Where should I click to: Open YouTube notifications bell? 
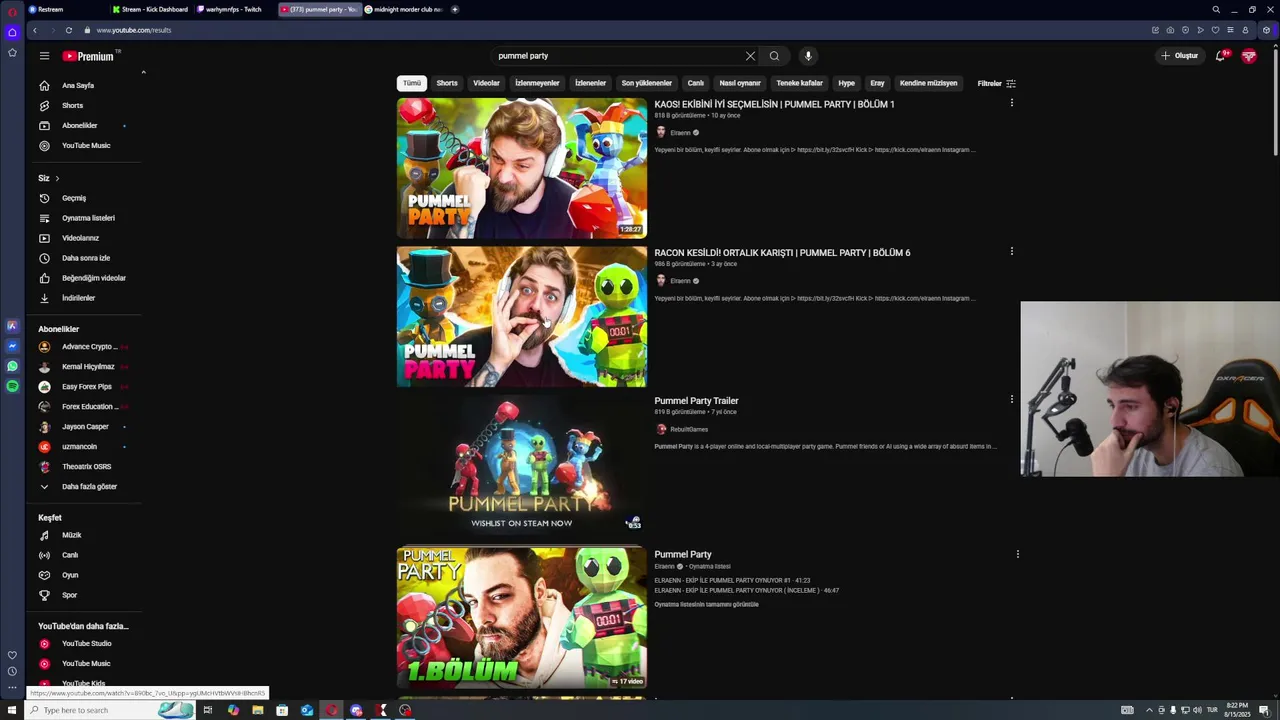[x=1220, y=56]
